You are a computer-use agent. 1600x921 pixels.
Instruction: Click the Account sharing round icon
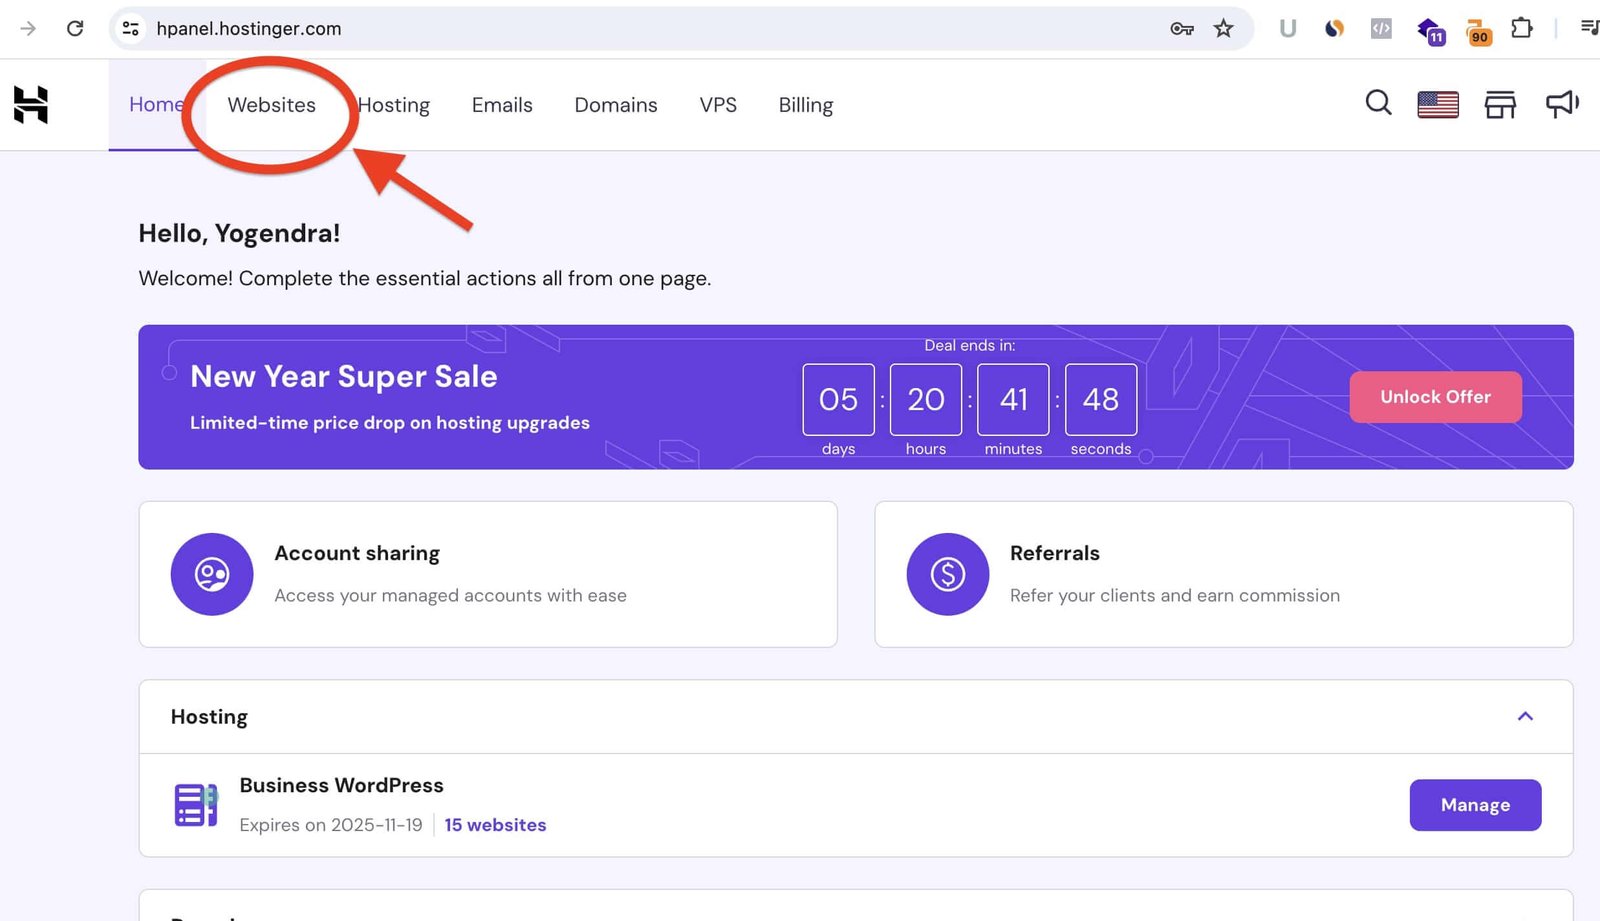point(212,574)
